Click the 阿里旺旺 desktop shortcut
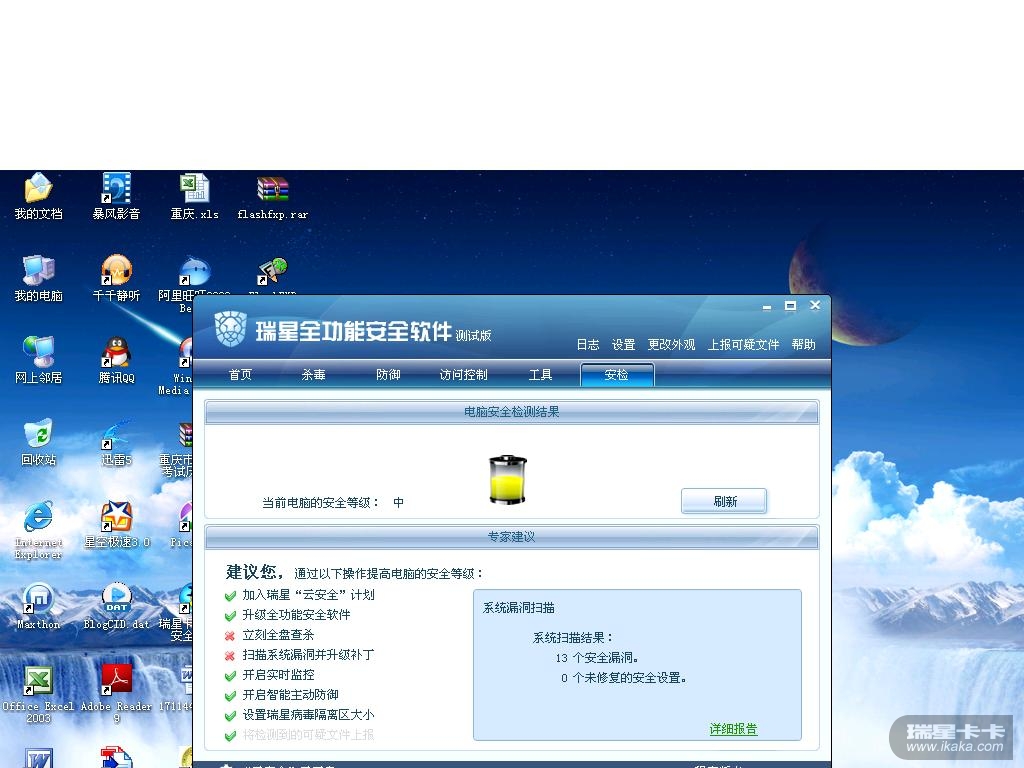This screenshot has width=1024, height=768. 195,272
